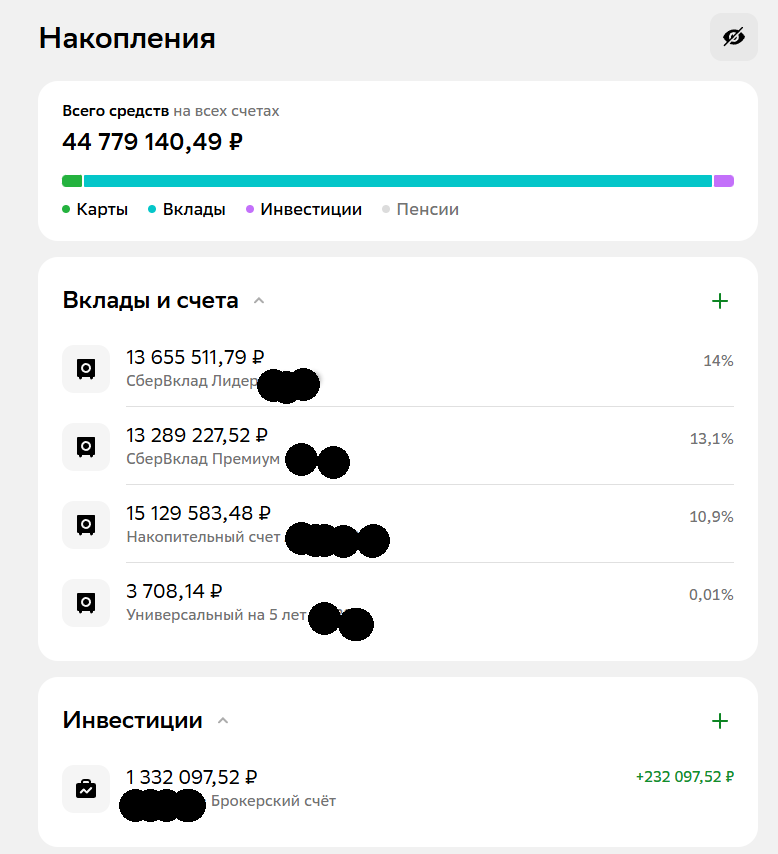Image resolution: width=778 pixels, height=854 pixels.
Task: Select the Инвестиции legend item
Action: 304,210
